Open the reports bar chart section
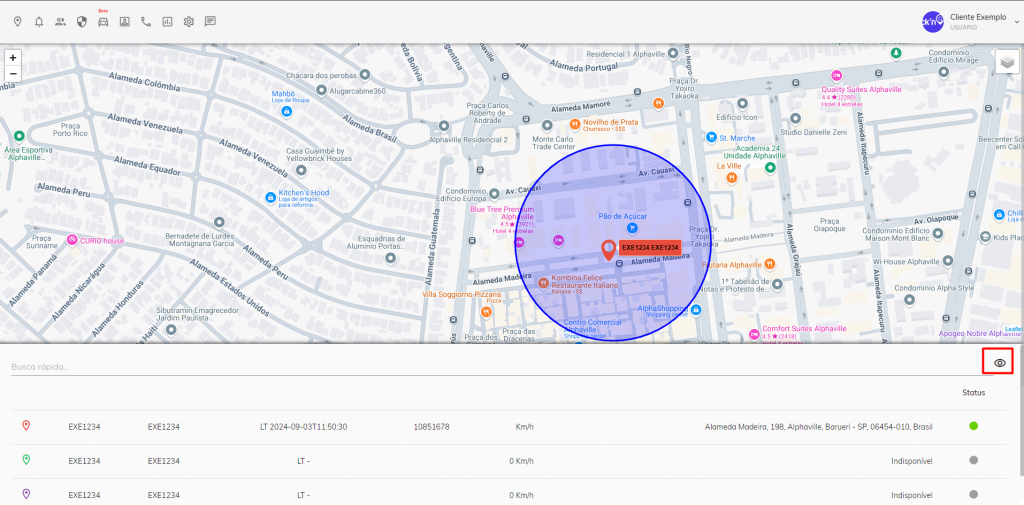The width and height of the screenshot is (1024, 505). [x=167, y=22]
